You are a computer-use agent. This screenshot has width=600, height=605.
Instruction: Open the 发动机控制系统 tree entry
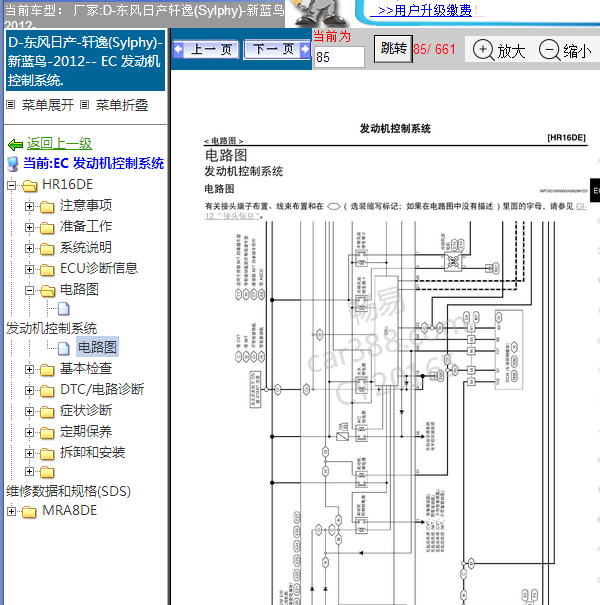[51, 328]
